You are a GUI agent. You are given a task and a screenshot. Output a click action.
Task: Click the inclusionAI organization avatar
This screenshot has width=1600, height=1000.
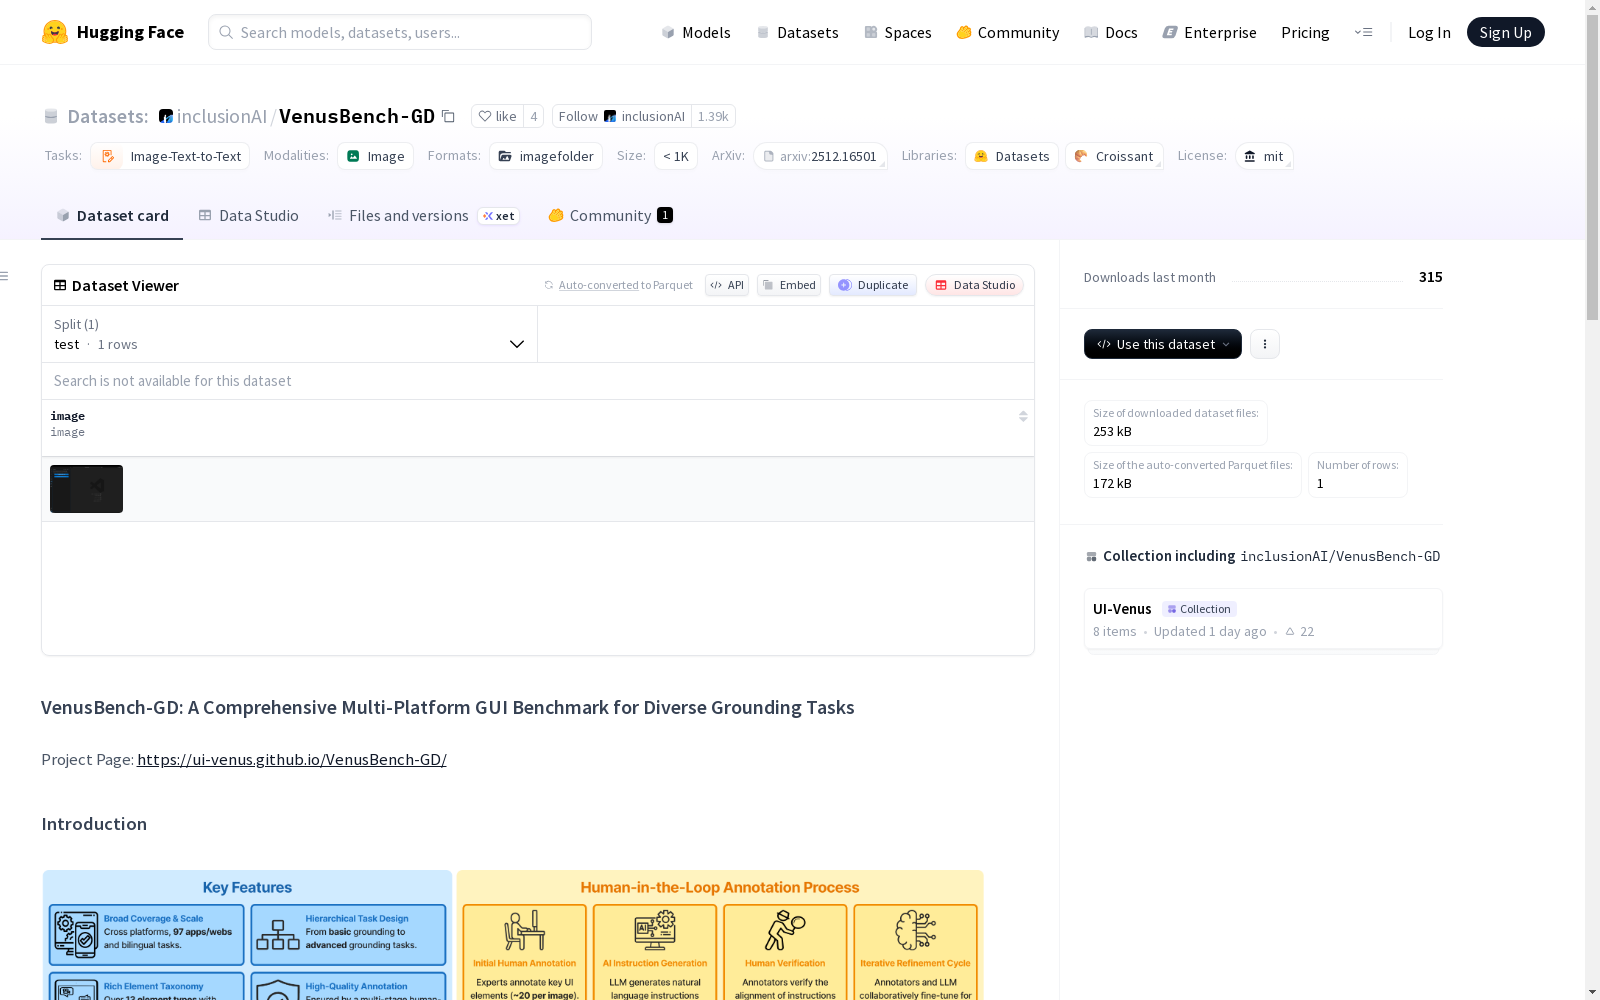[166, 116]
